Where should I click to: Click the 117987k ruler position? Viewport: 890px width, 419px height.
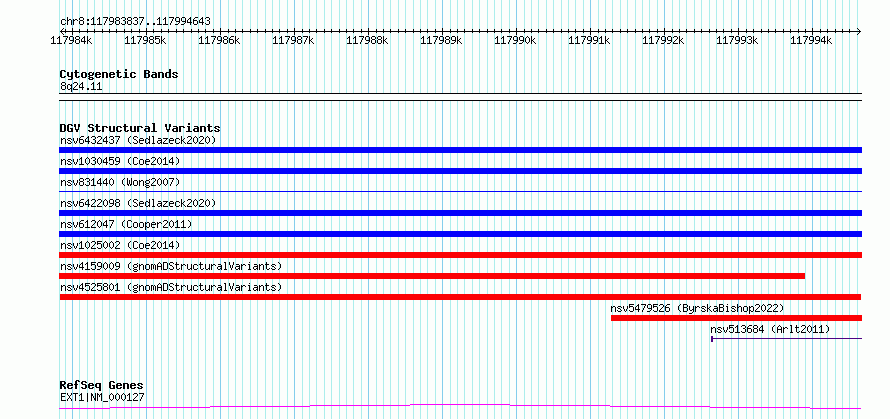(x=293, y=40)
